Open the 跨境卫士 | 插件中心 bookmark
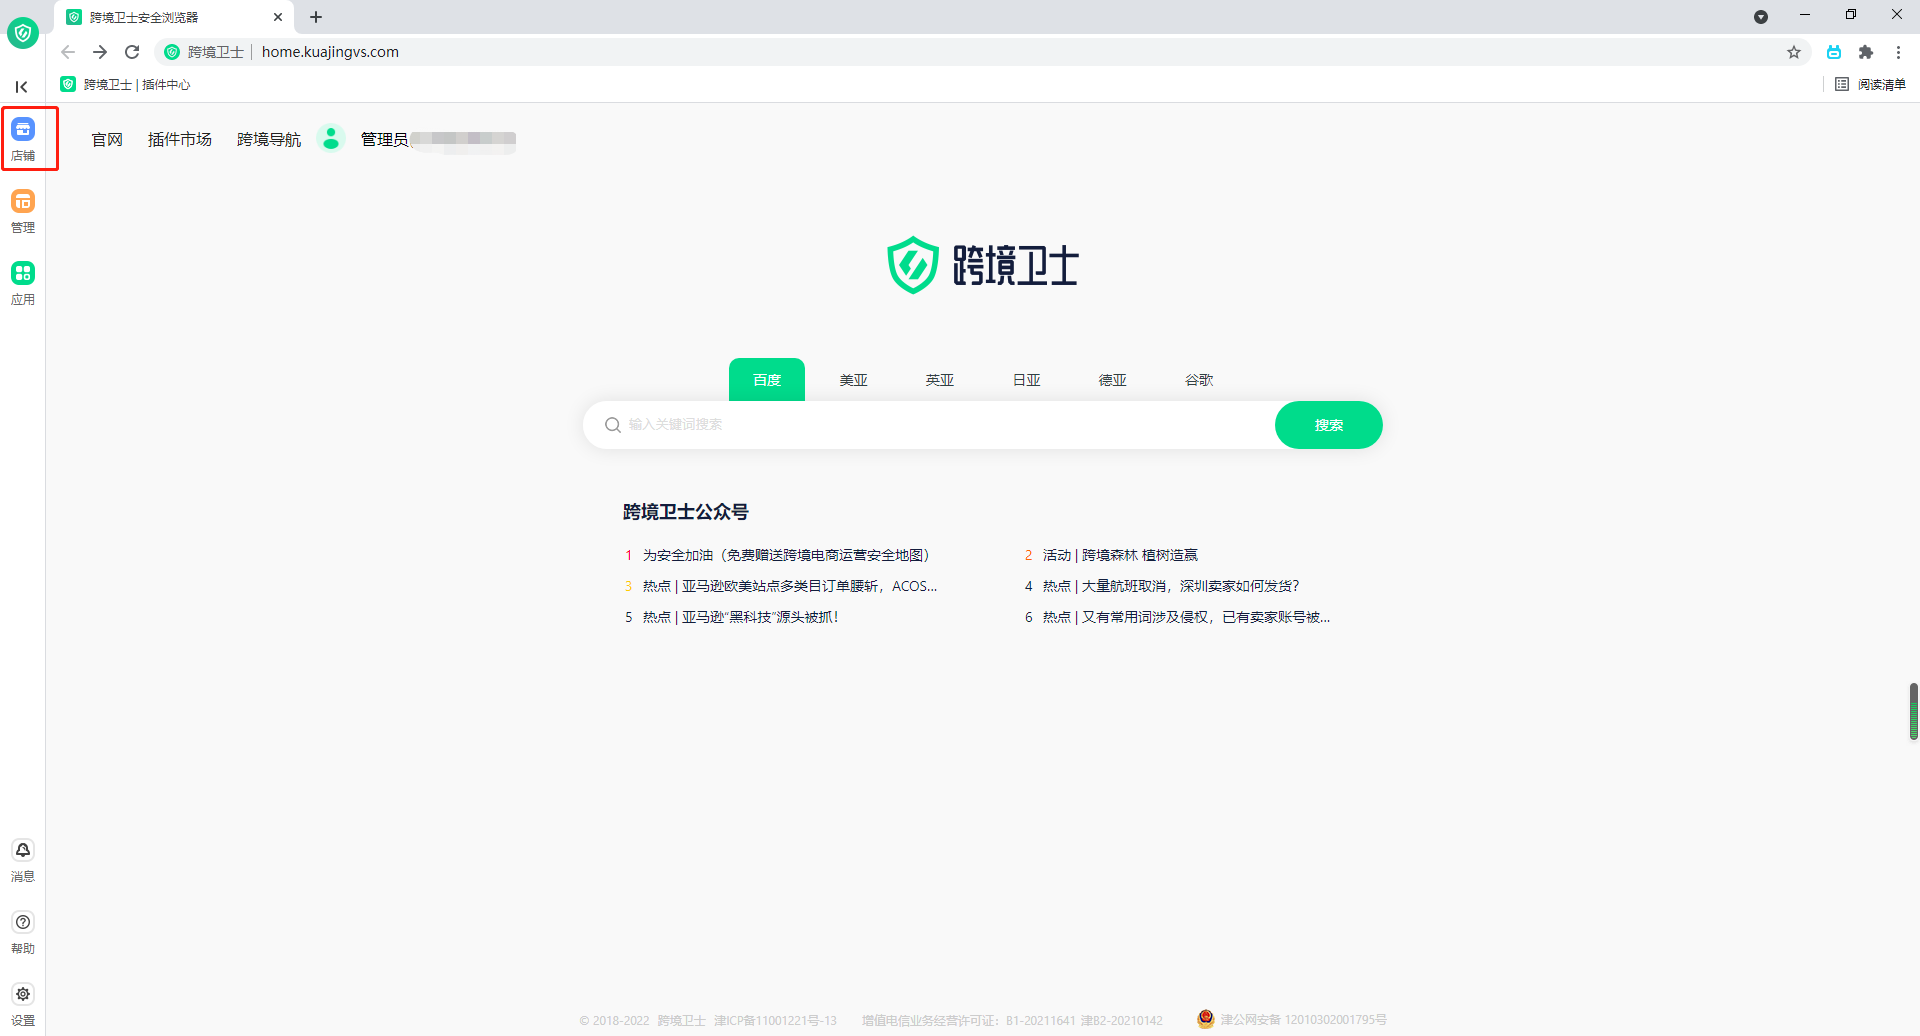This screenshot has width=1920, height=1036. [x=126, y=84]
